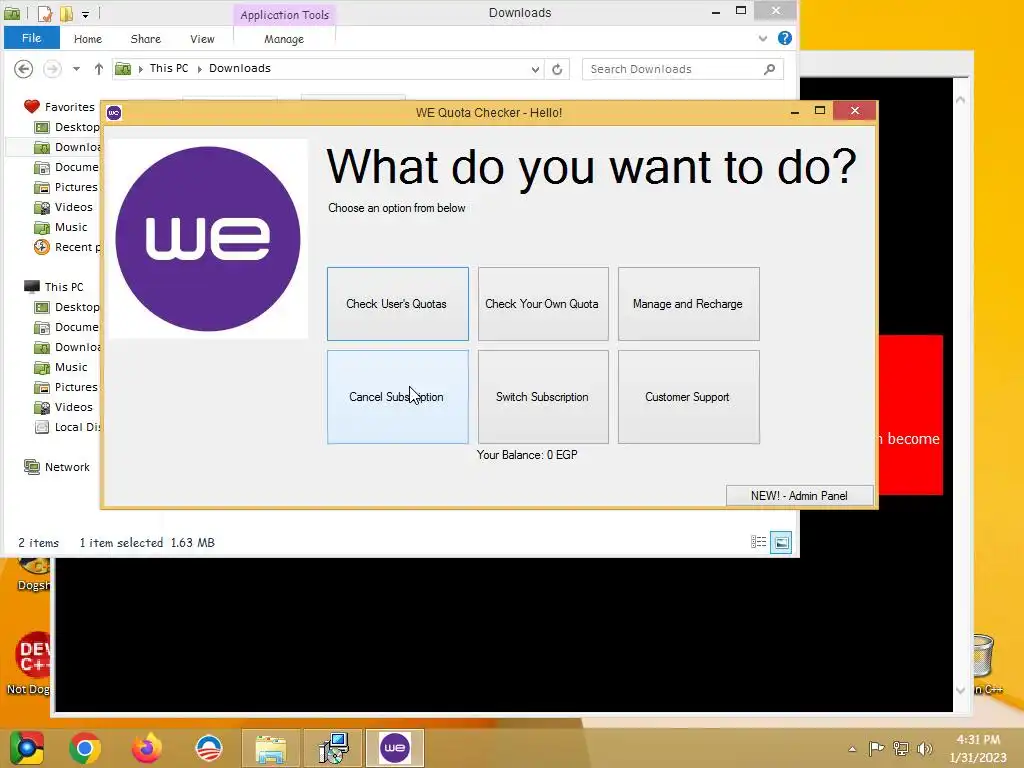
Task: Open Customize Quick Access Toolbar dropdown
Action: pos(86,14)
